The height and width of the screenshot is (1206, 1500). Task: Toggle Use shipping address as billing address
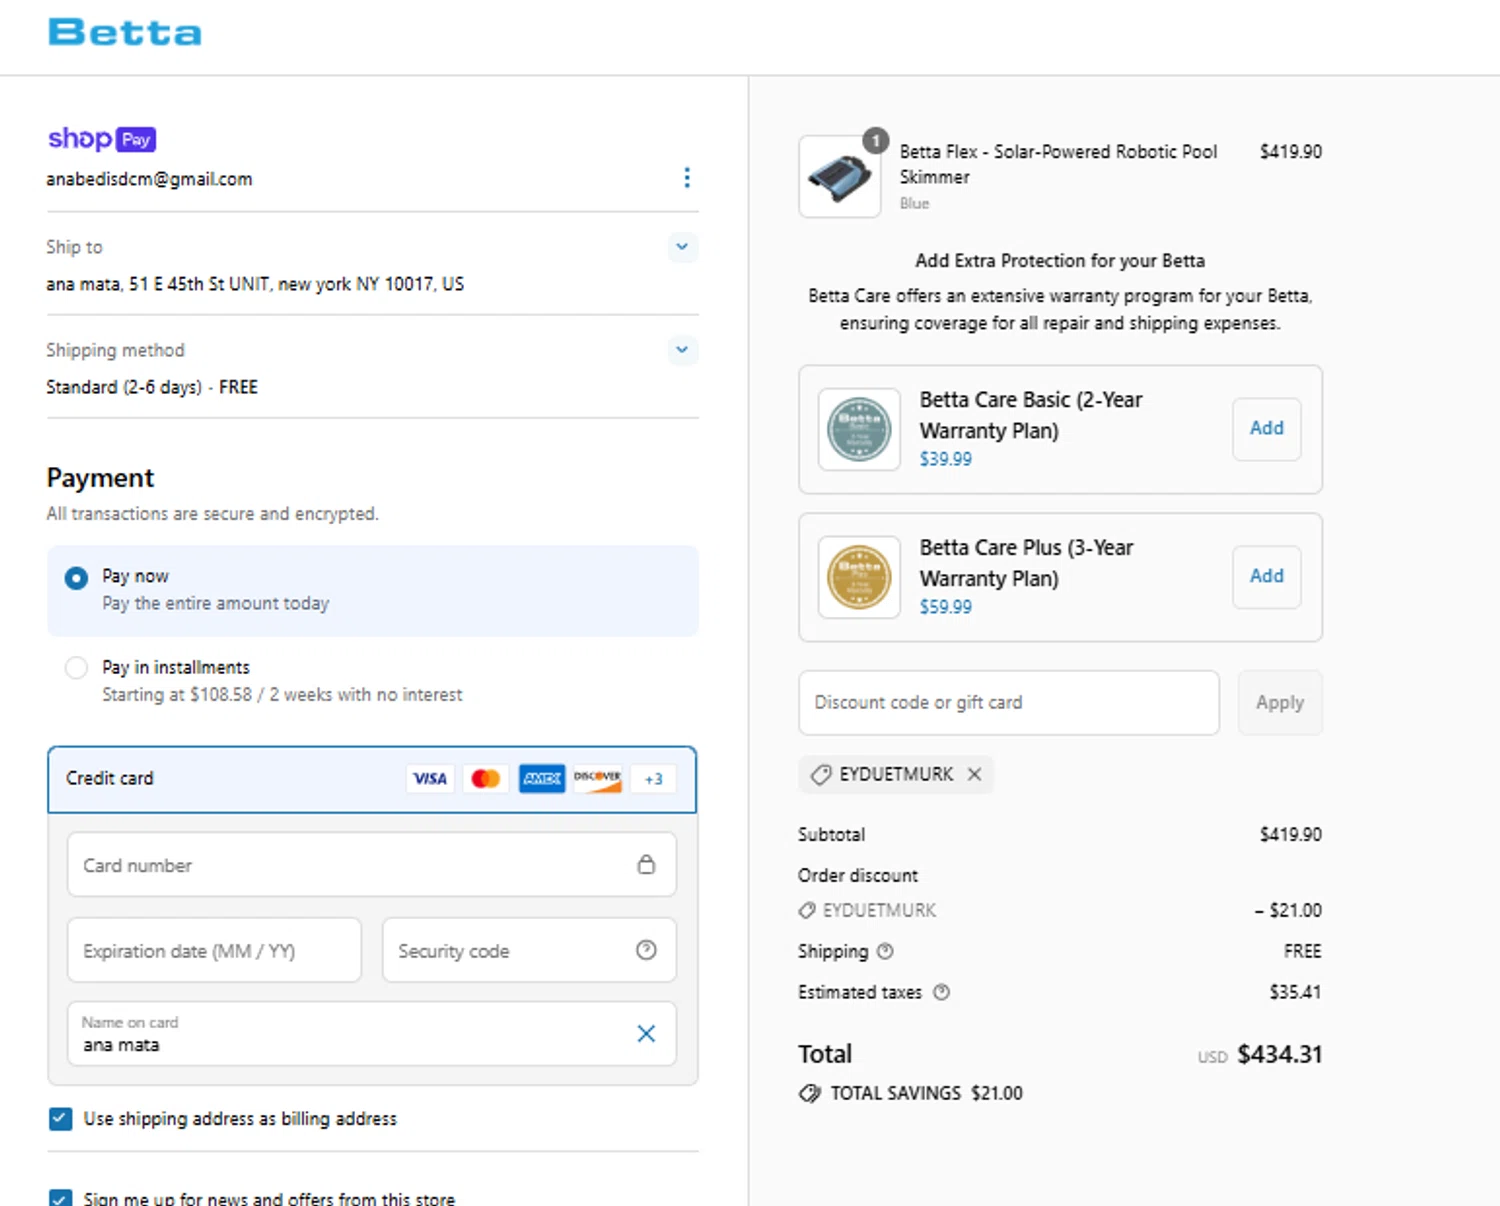point(60,1119)
